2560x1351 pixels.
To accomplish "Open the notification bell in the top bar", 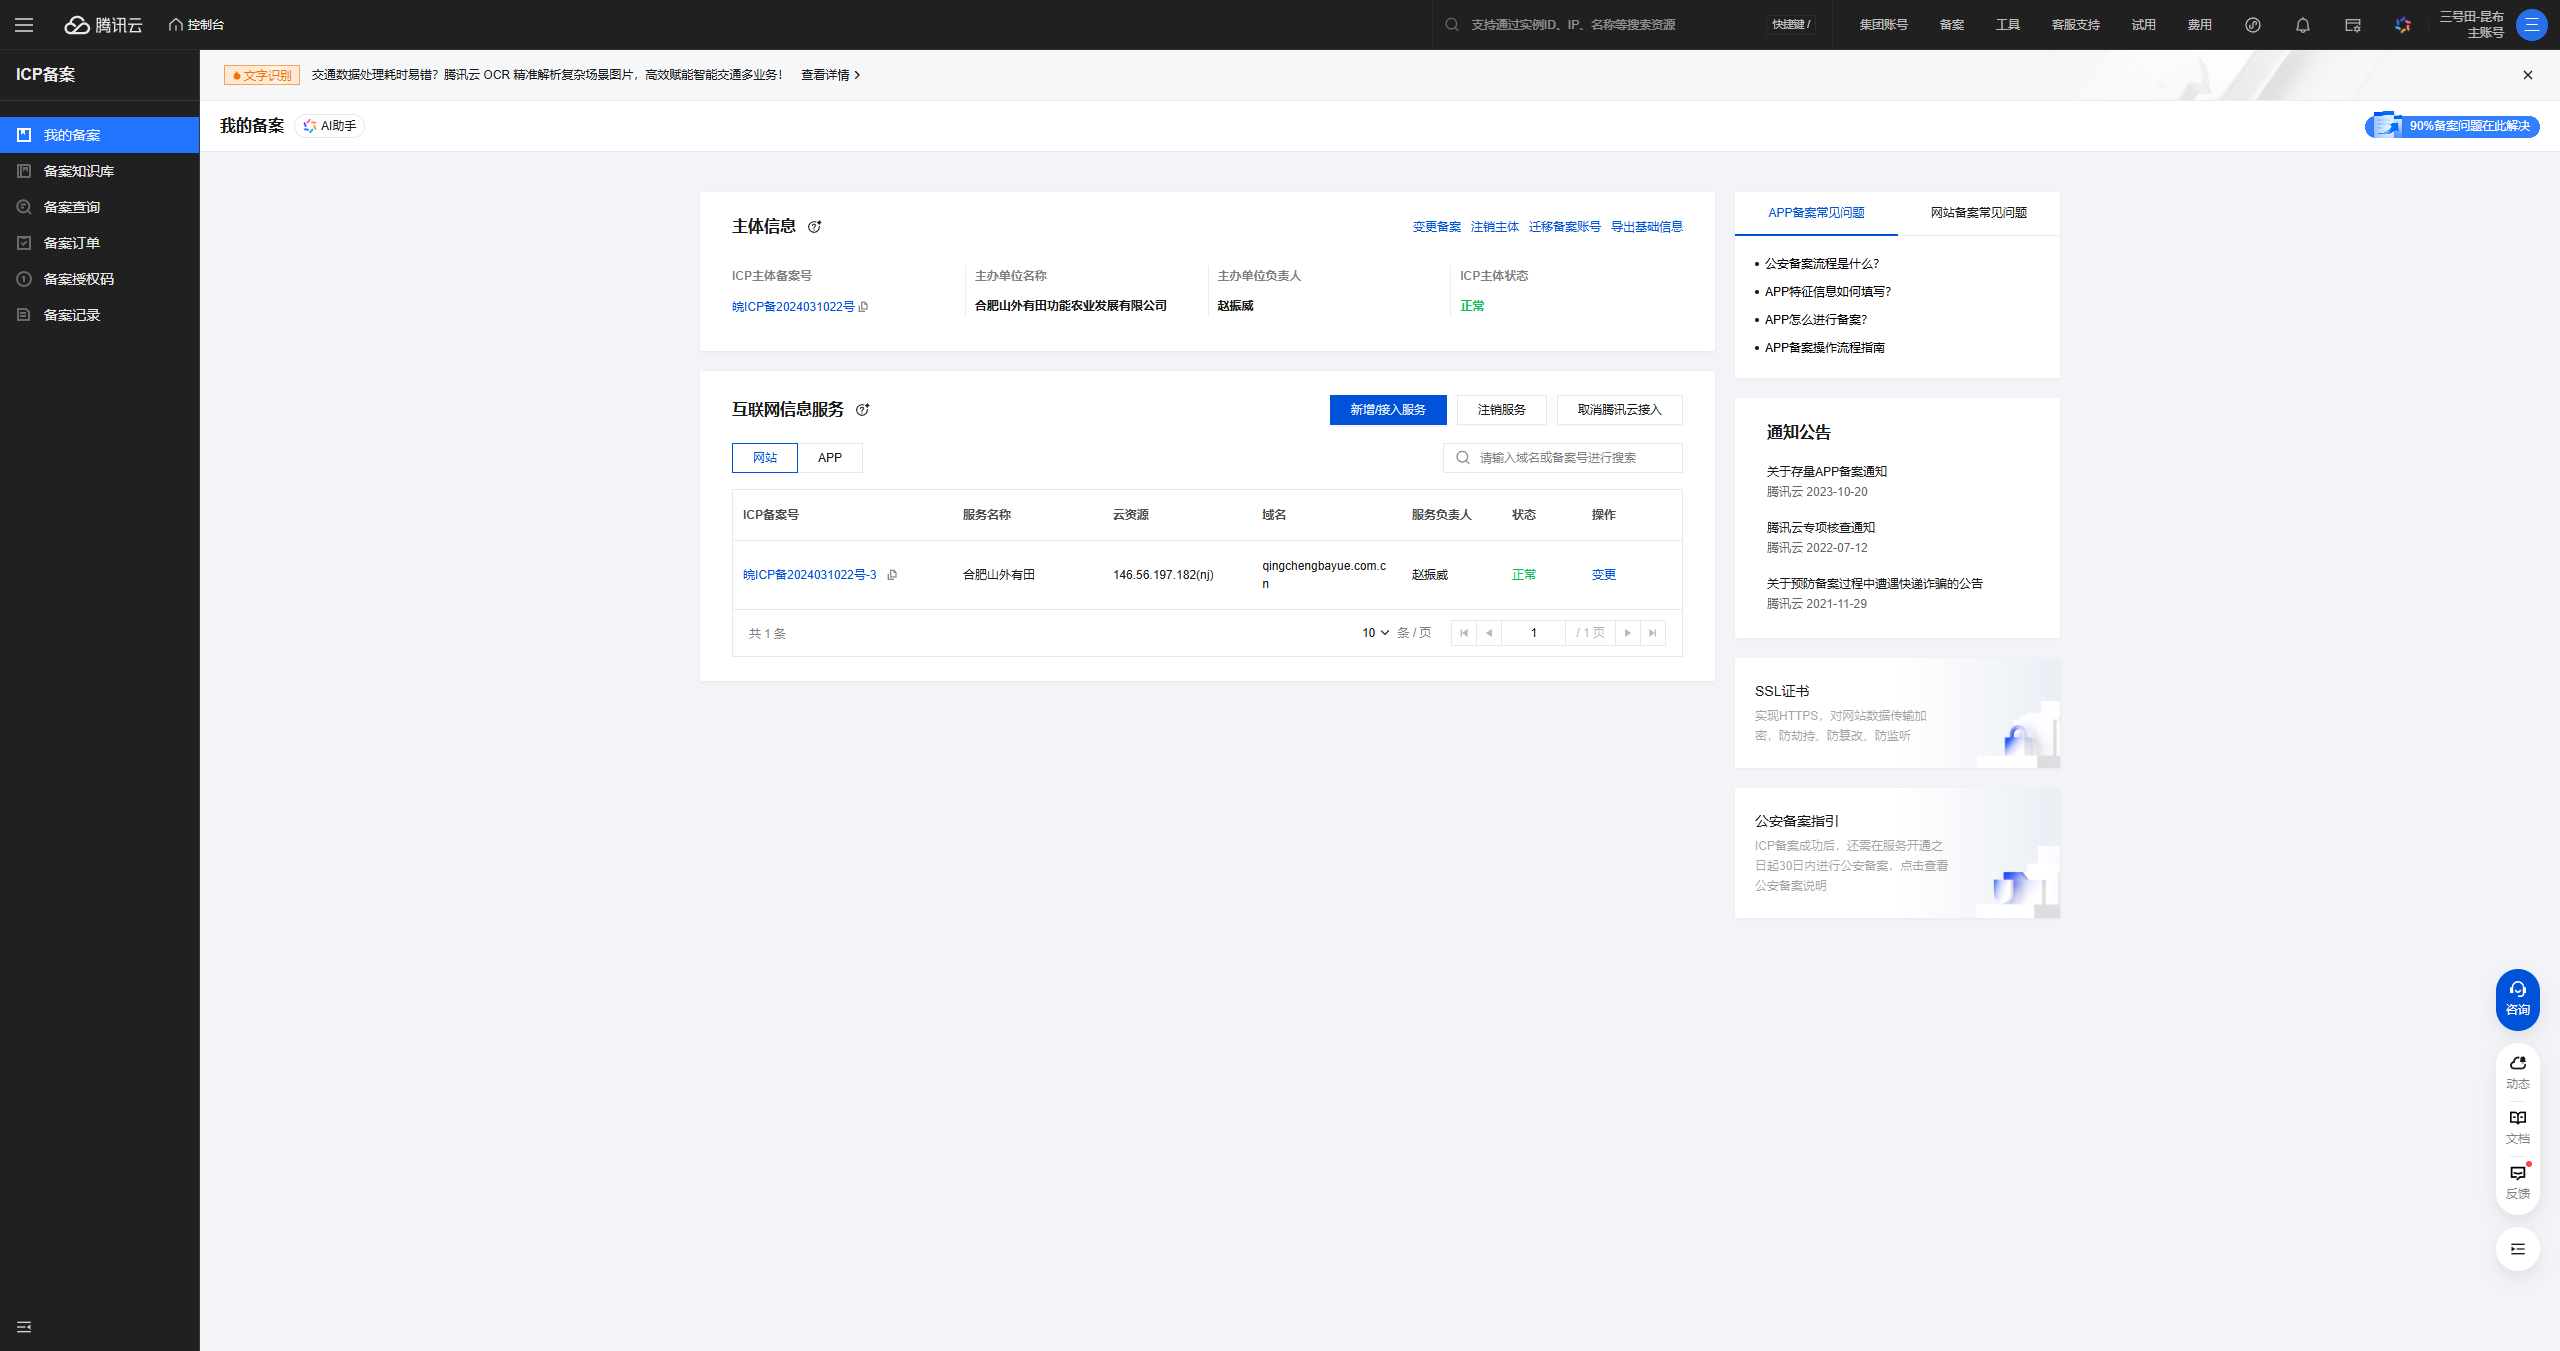I will point(2302,25).
